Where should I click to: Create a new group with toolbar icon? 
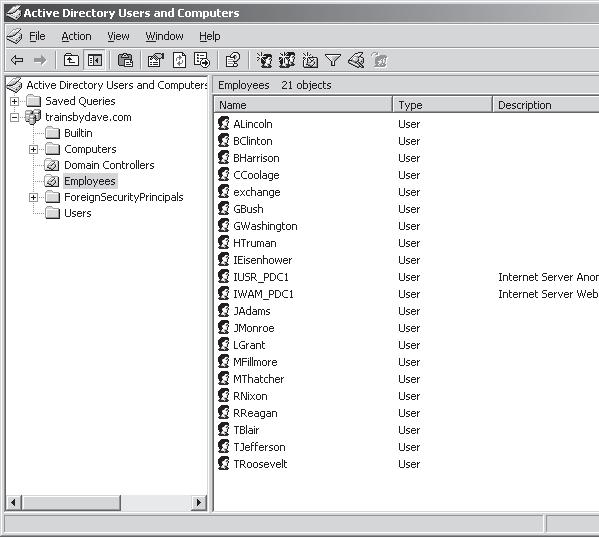[x=287, y=60]
